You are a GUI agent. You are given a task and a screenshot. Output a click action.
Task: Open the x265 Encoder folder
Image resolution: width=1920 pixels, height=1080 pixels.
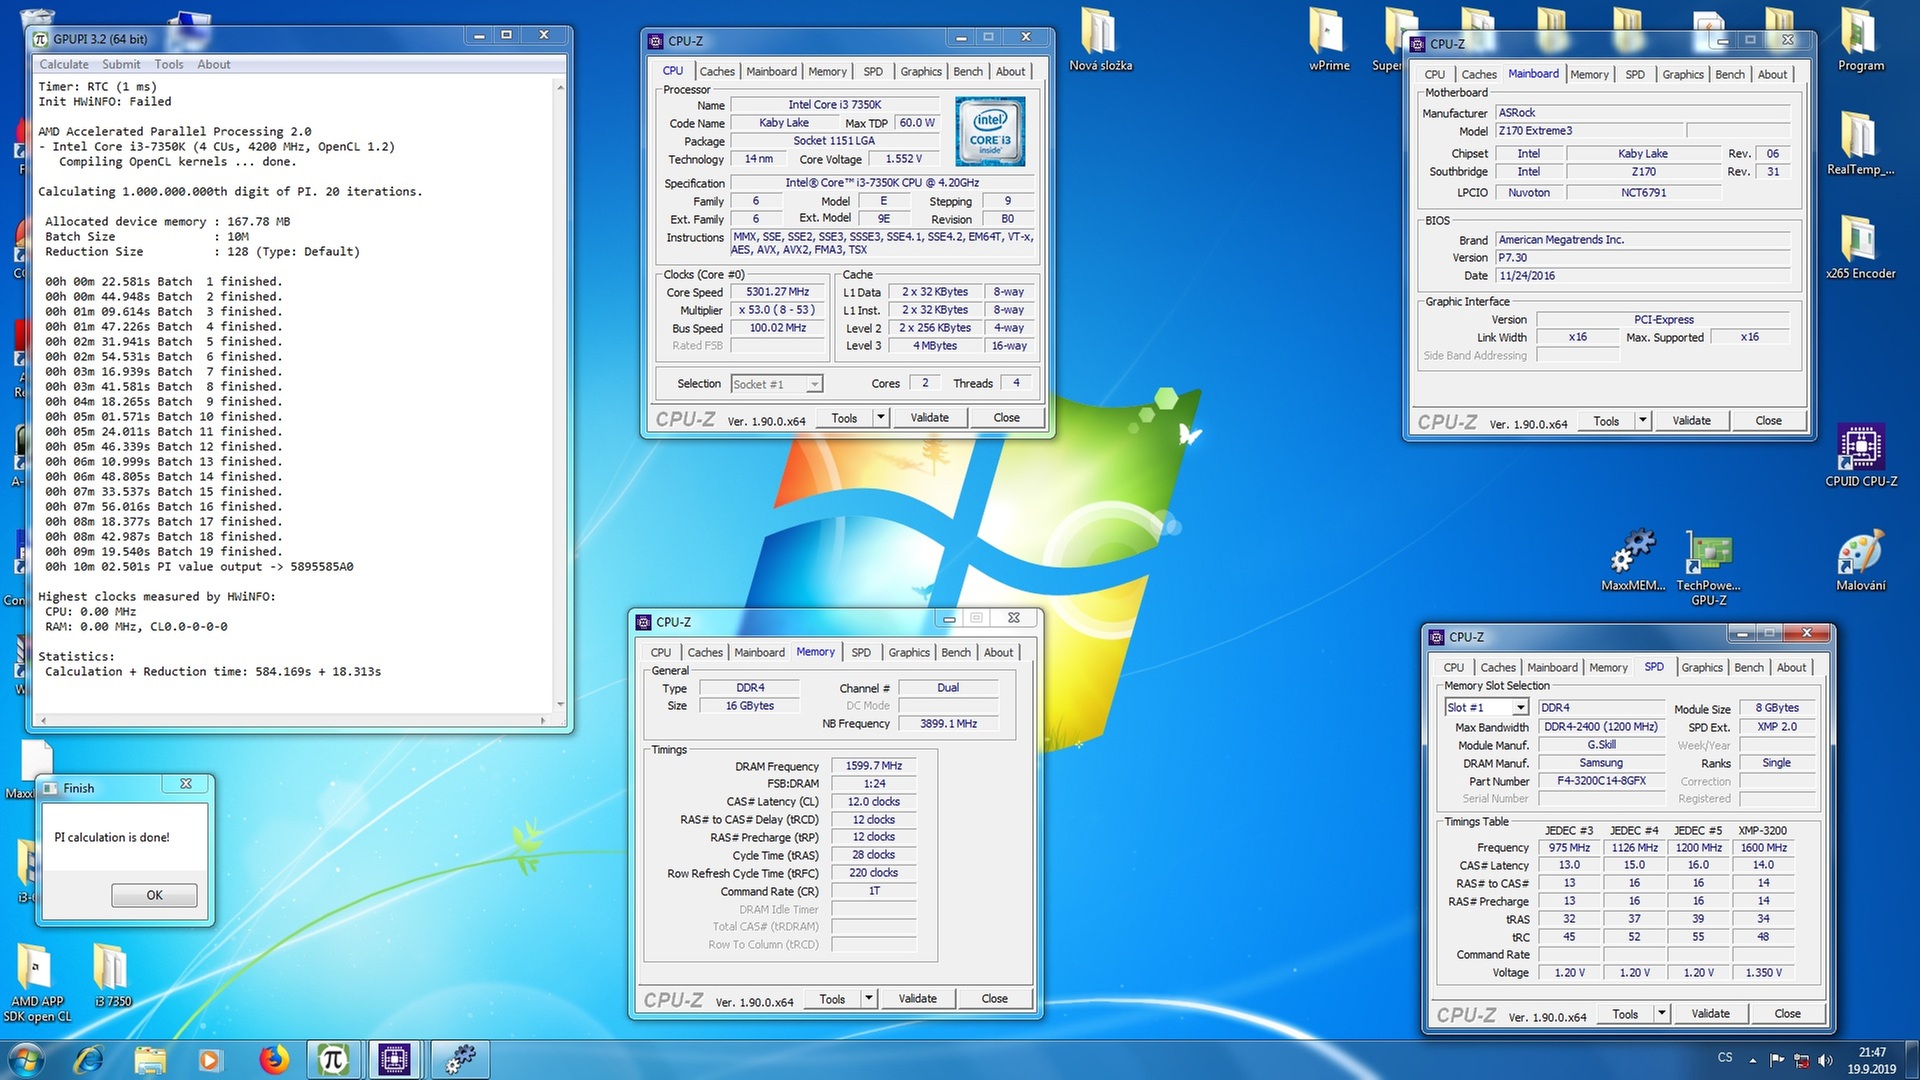click(x=1860, y=247)
